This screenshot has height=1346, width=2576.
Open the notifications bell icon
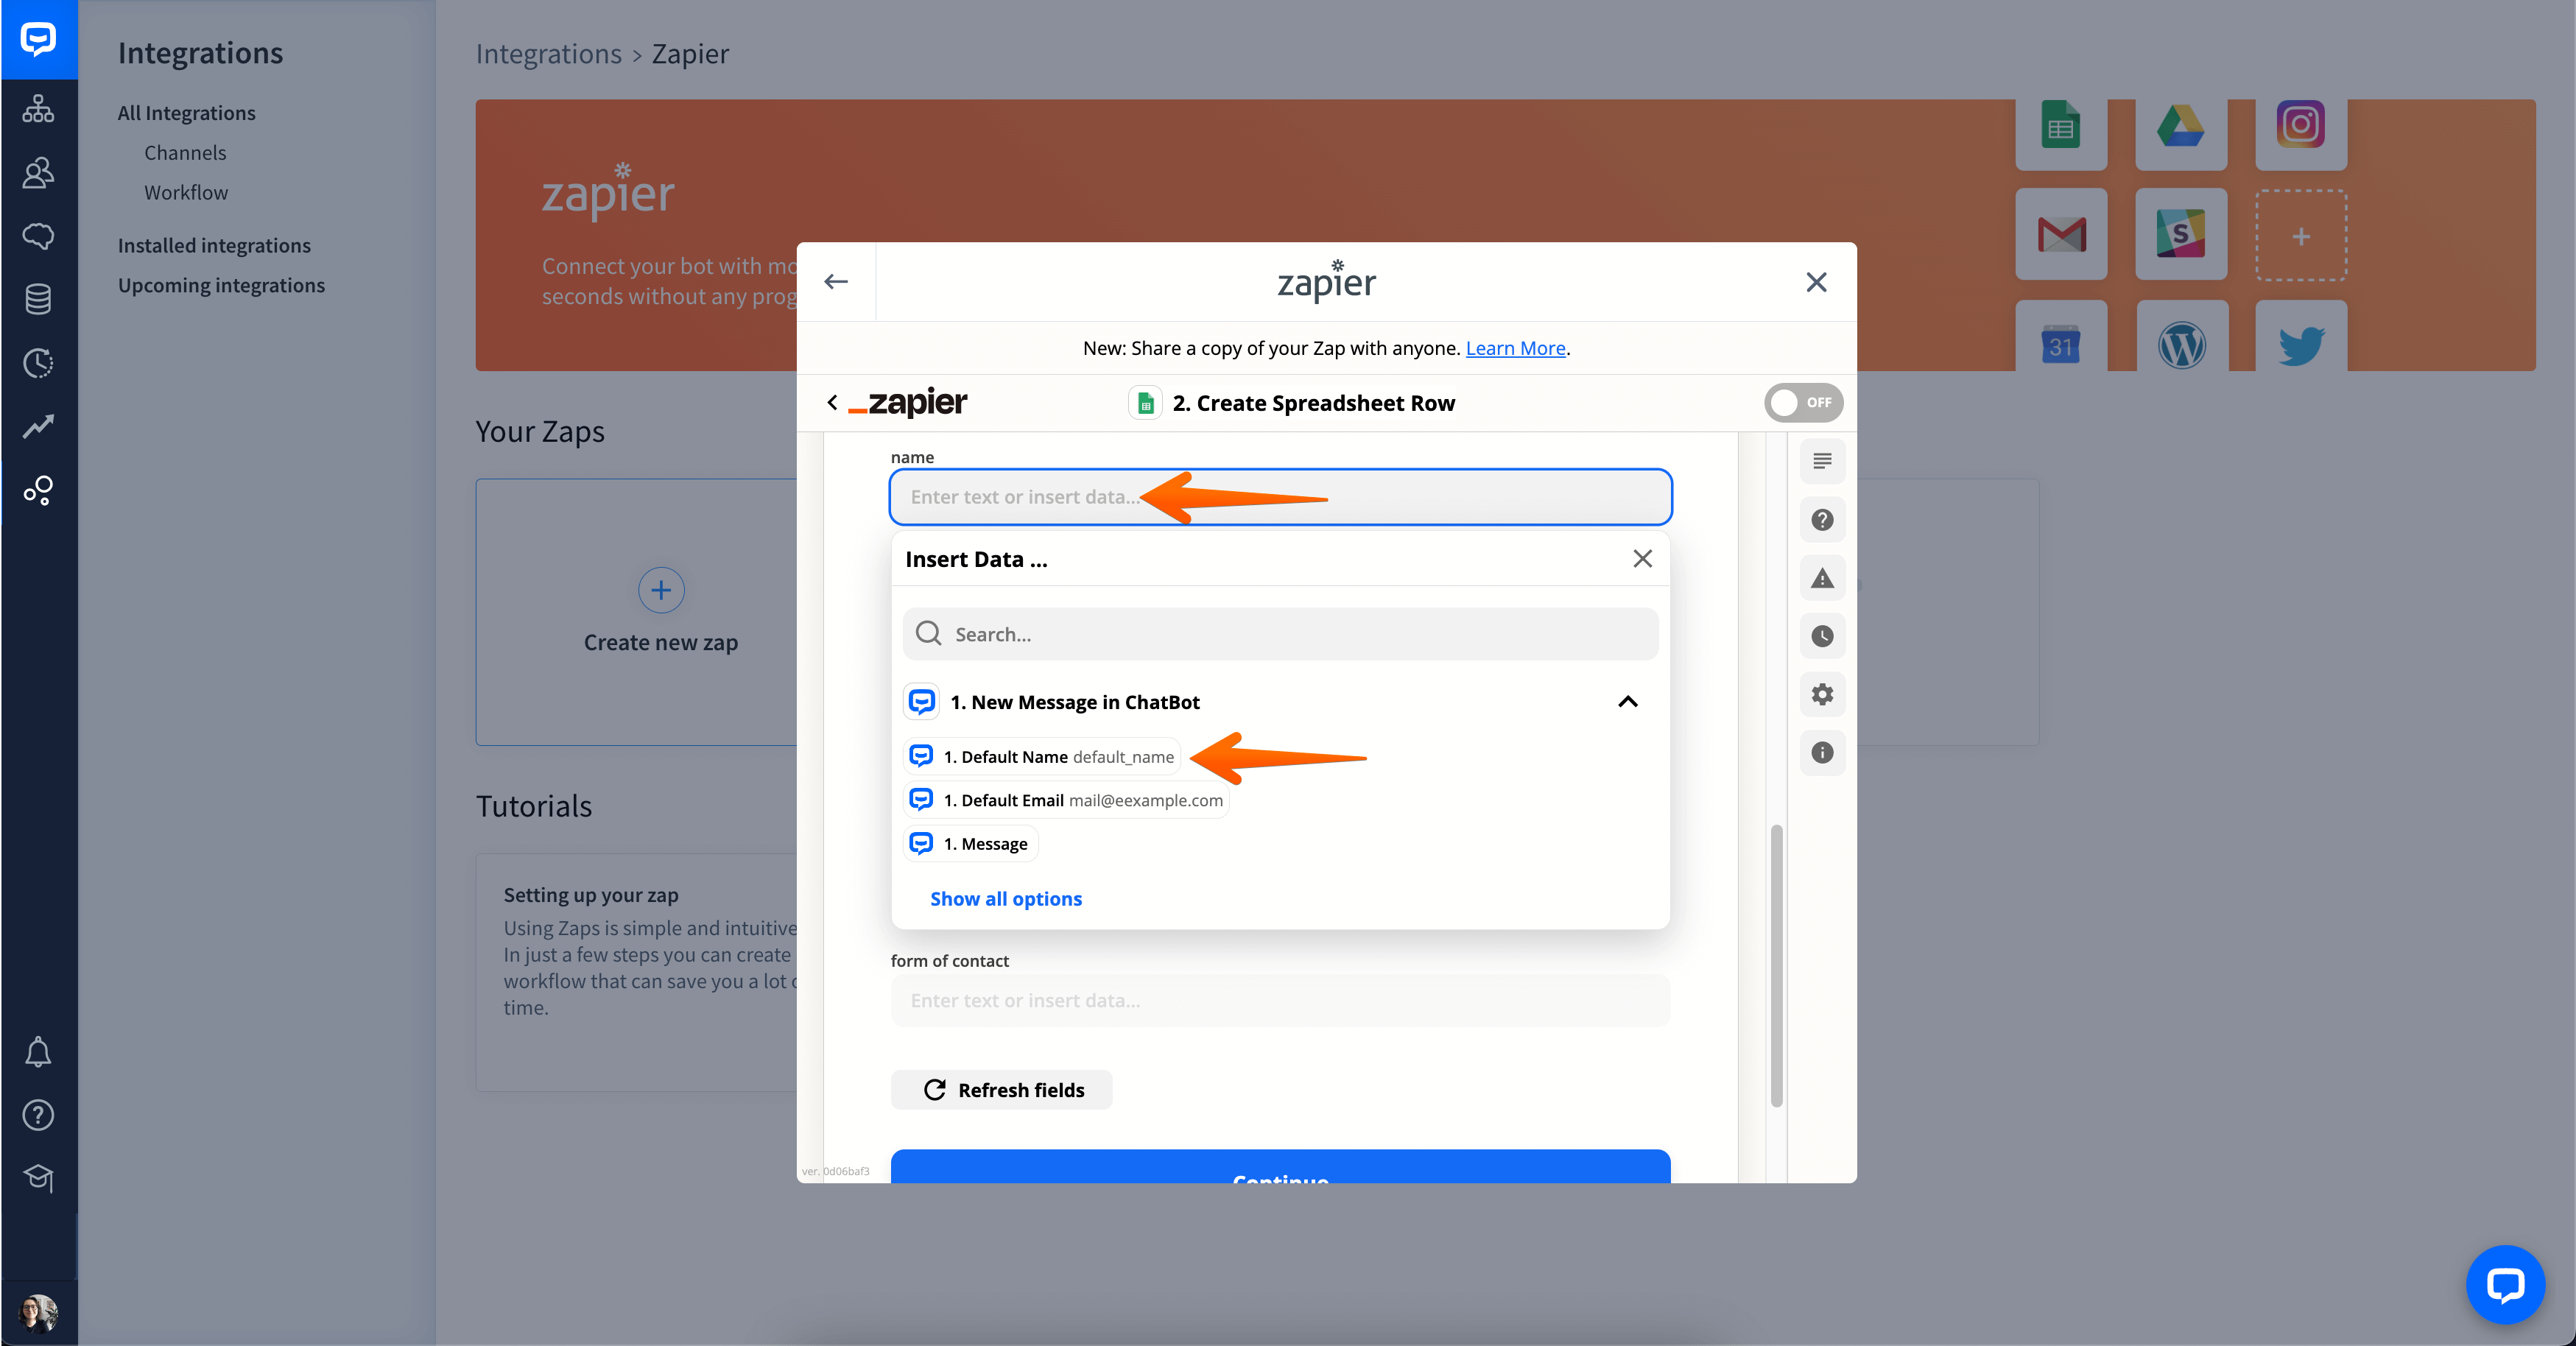(x=38, y=1052)
